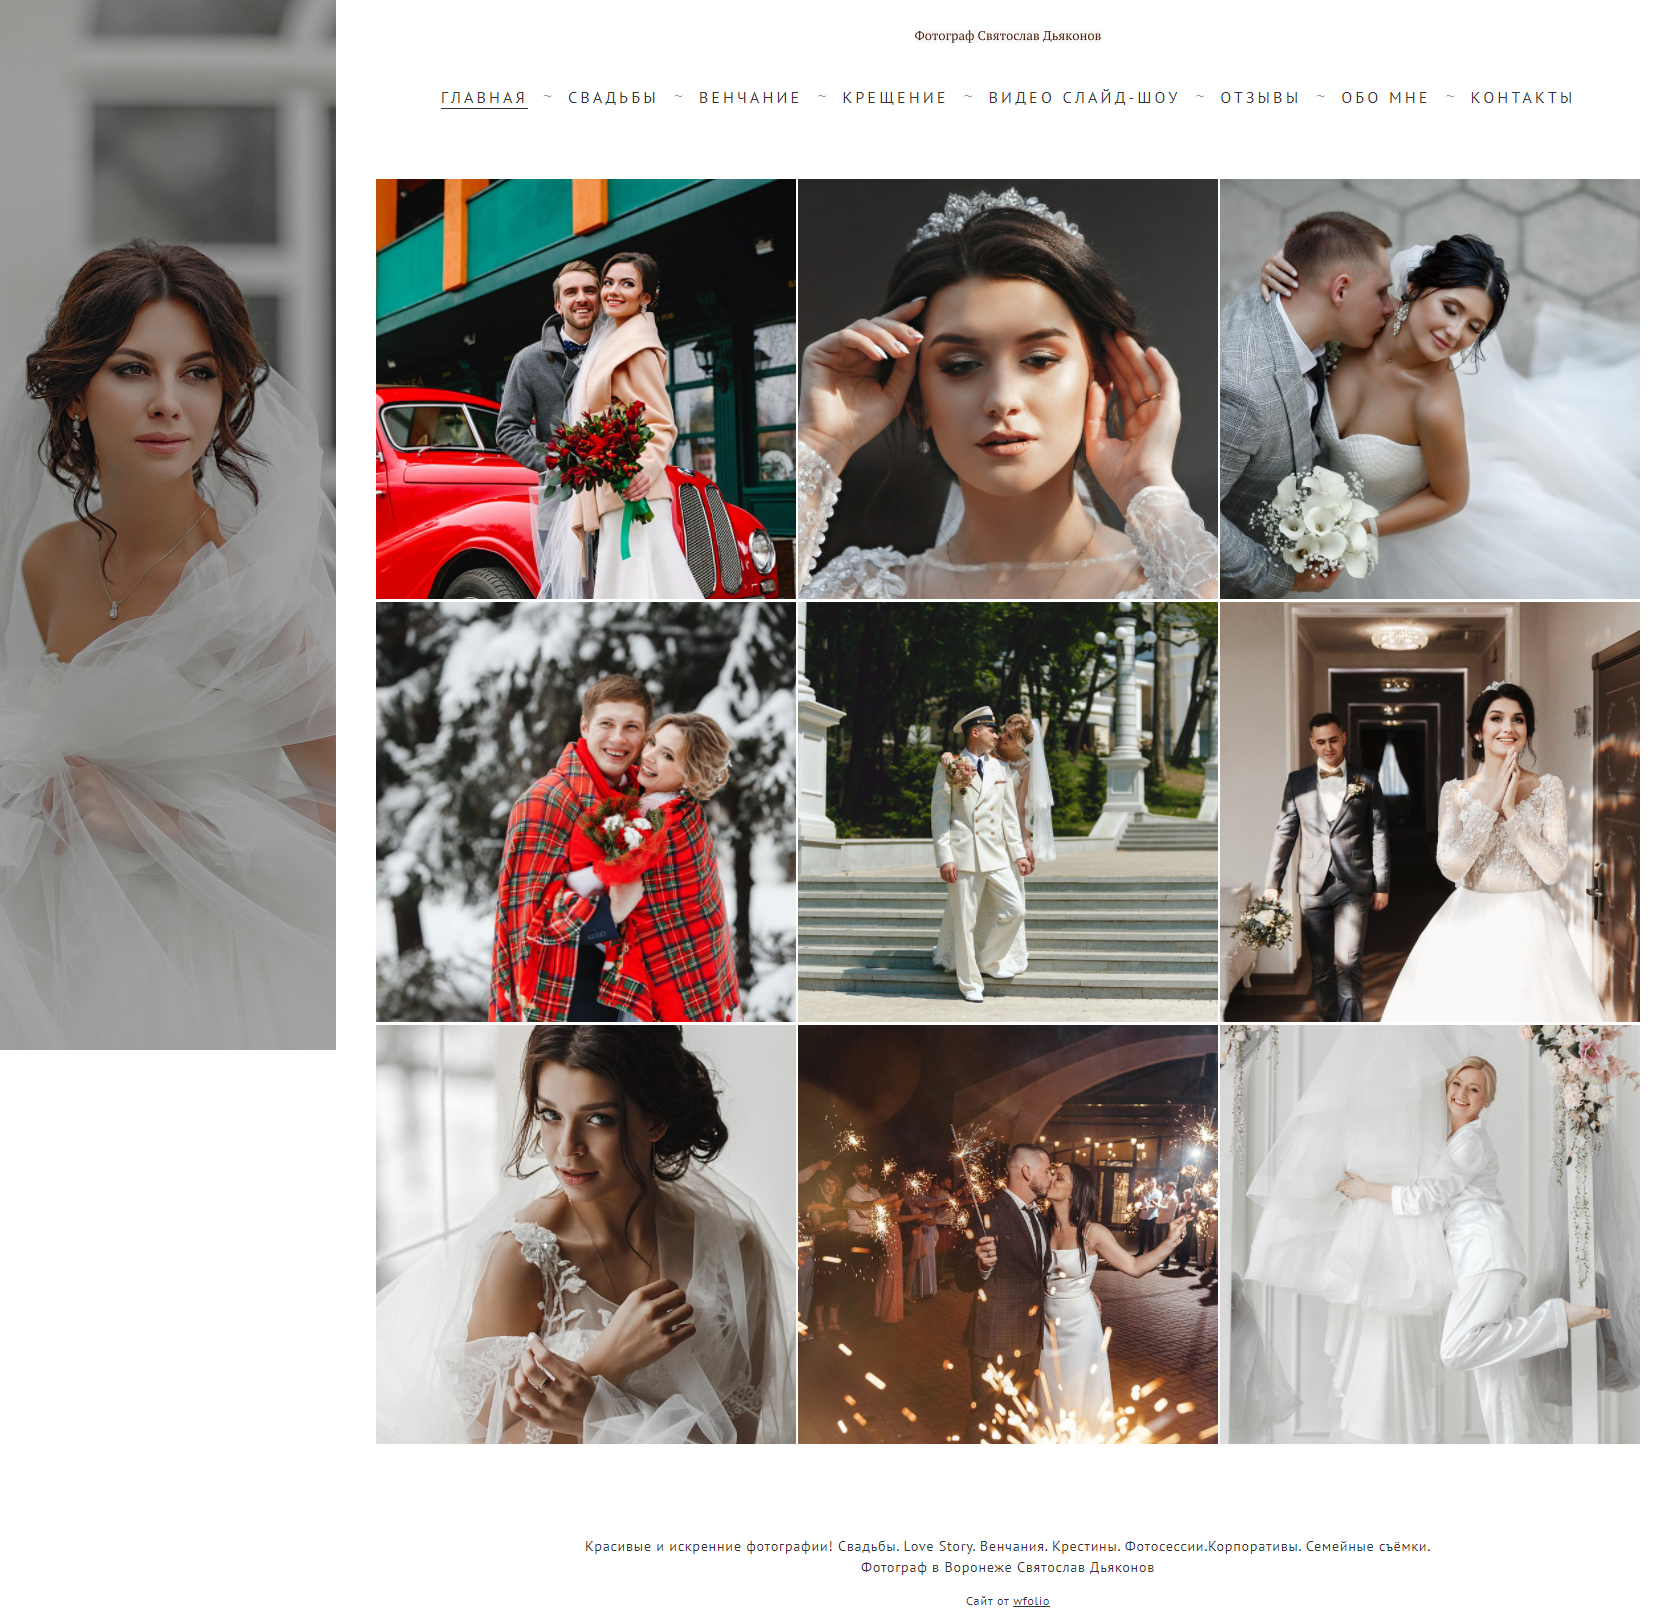Open photo of naval officer couple on steps
Screen dimensions: 1663x1614
coord(1008,812)
